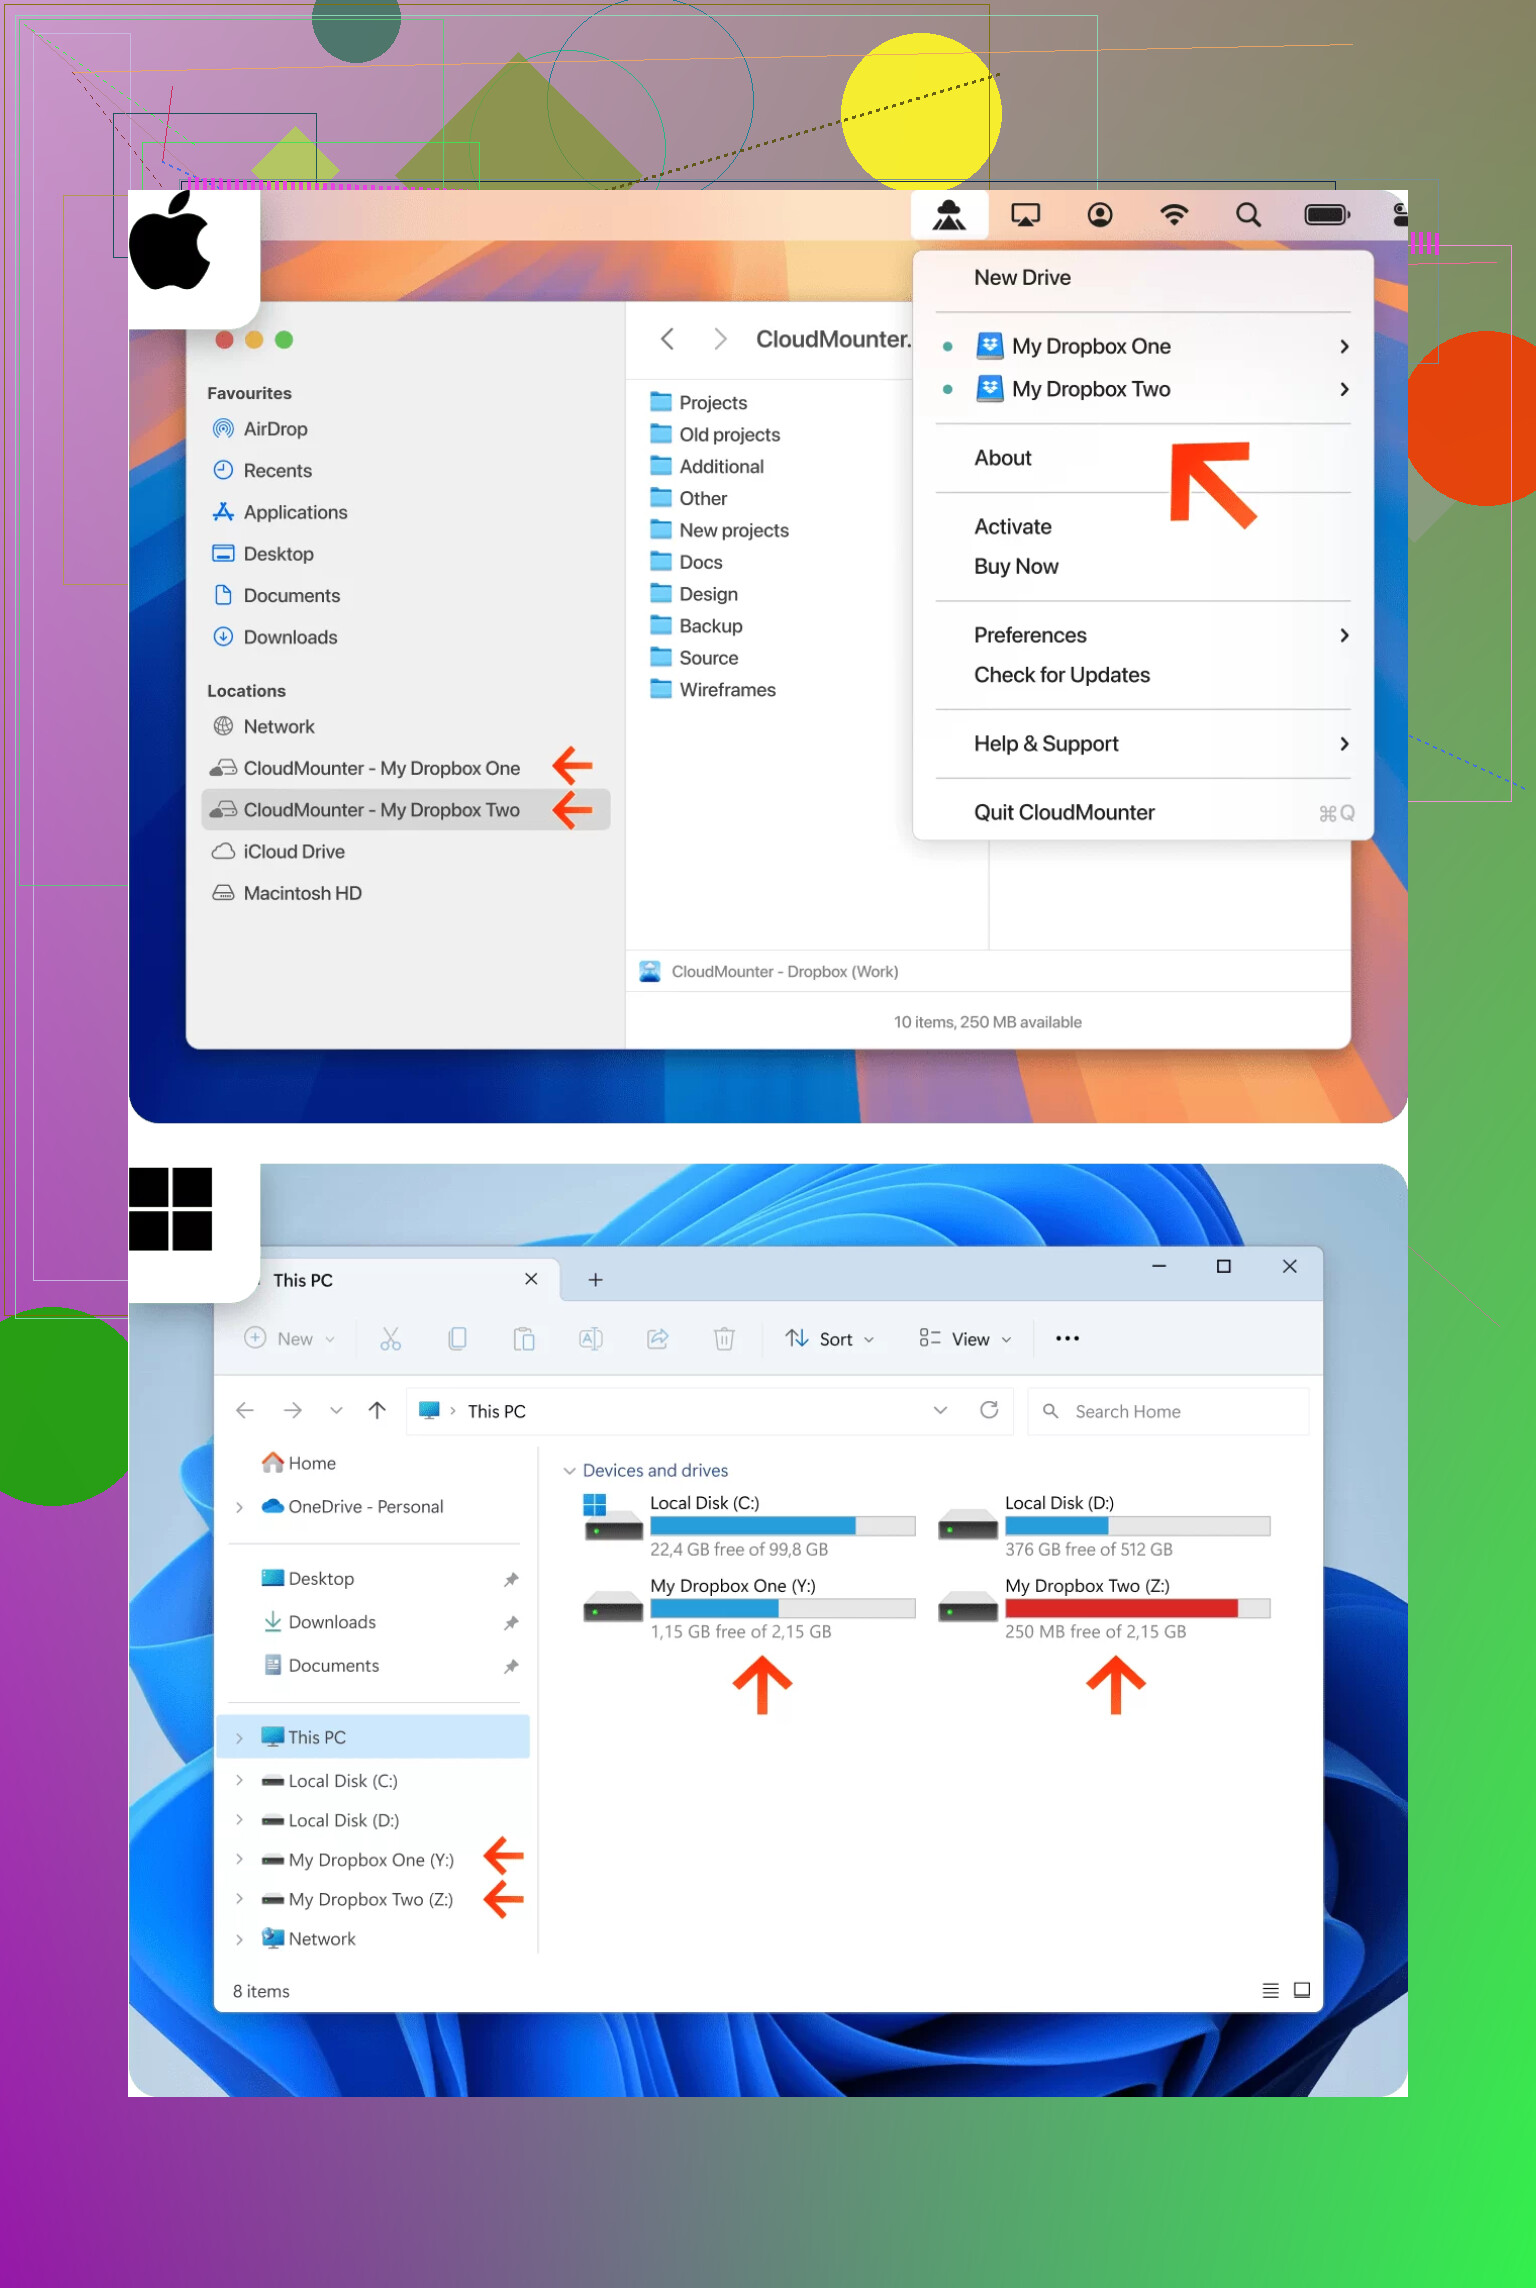
Task: Click the Share icon in Explorer toolbar
Action: [657, 1338]
